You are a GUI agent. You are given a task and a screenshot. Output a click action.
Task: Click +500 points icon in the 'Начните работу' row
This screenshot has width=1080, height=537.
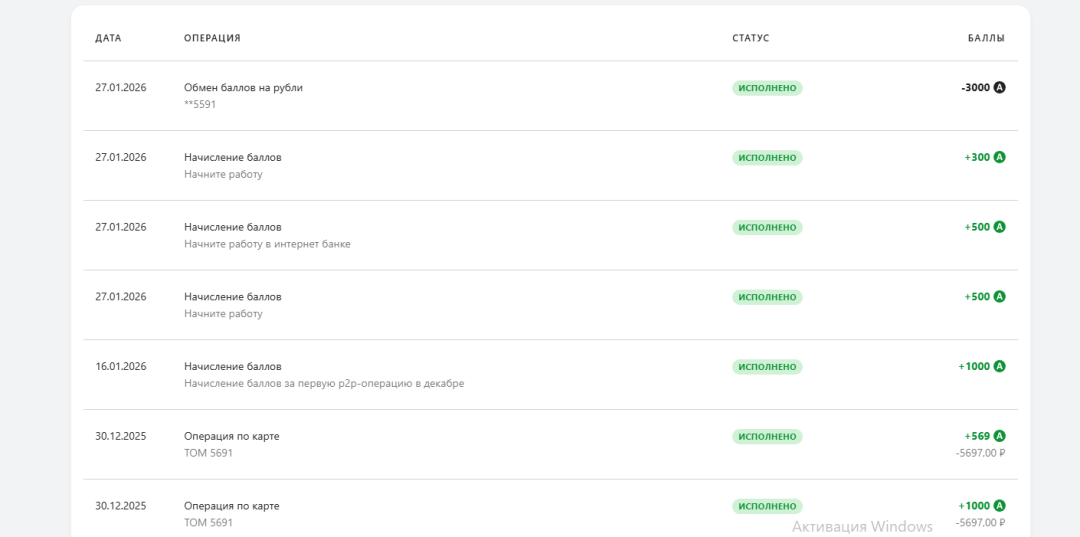coord(999,297)
